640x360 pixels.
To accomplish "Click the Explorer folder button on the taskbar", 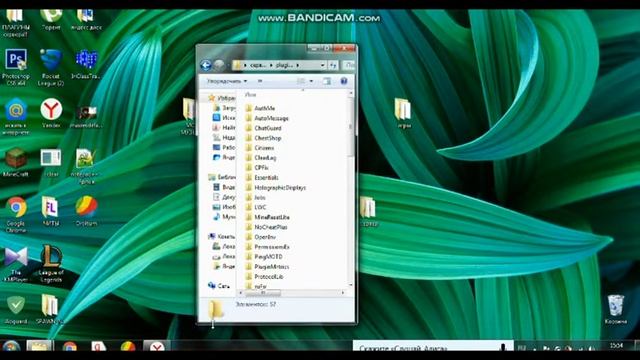I will 39,346.
